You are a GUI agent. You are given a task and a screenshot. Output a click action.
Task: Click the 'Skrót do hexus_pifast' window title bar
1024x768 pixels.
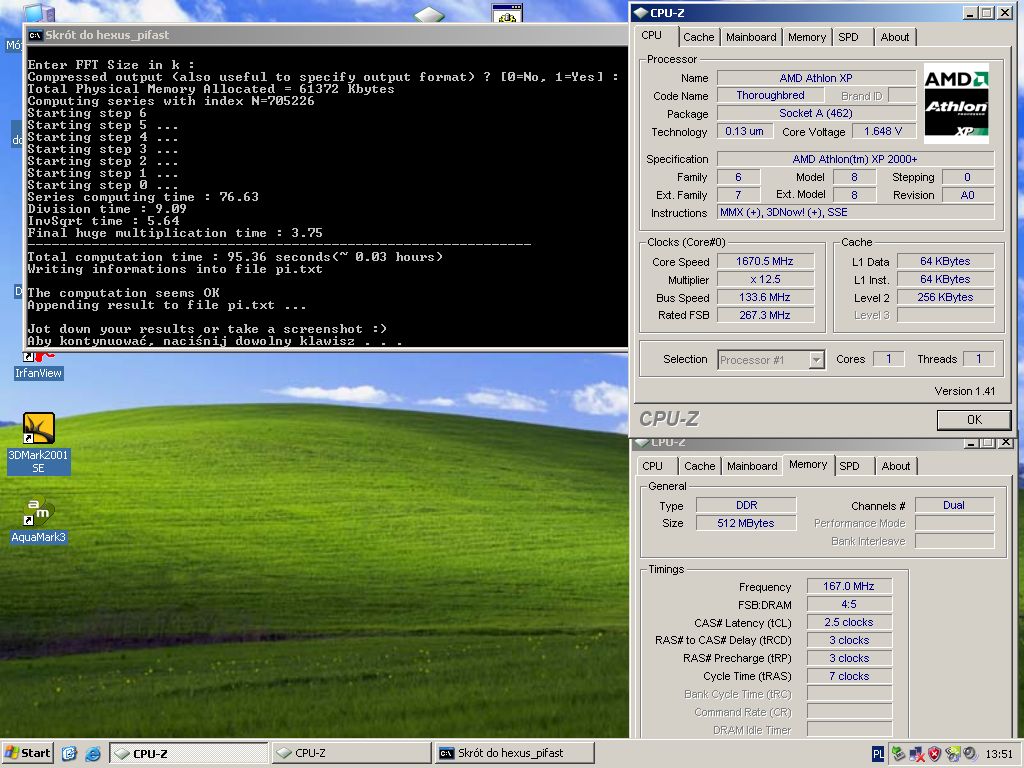(x=327, y=35)
